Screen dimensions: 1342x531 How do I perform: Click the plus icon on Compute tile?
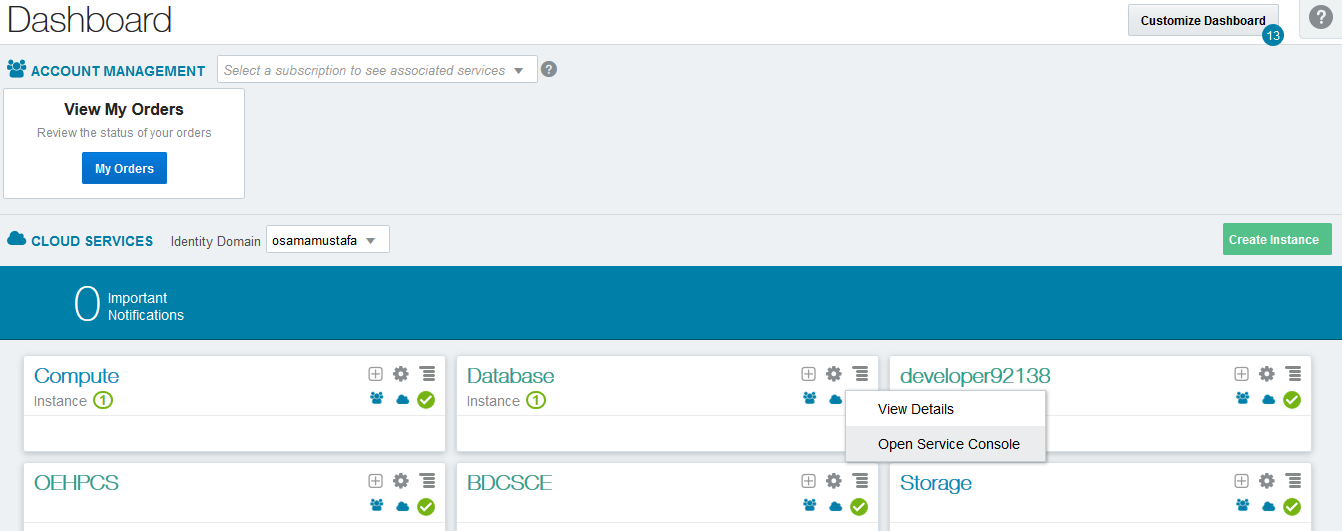point(375,374)
